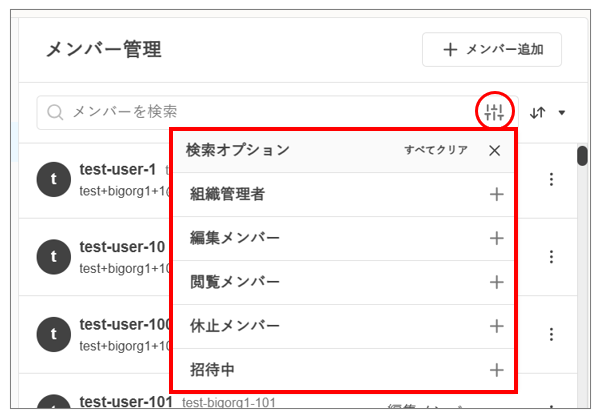Add the 編集メンバー filter with plus icon
This screenshot has height=420, width=605.
point(496,238)
